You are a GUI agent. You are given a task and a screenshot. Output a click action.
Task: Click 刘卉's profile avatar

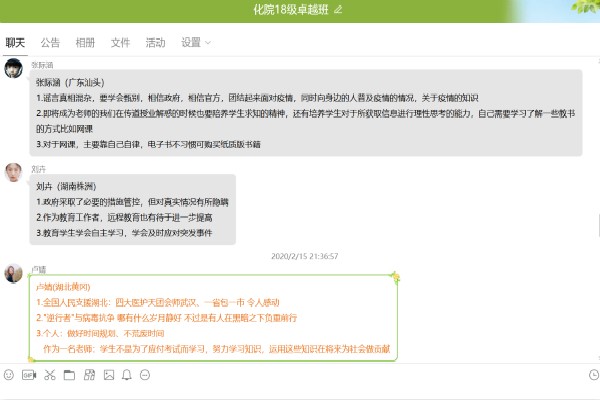coord(14,173)
